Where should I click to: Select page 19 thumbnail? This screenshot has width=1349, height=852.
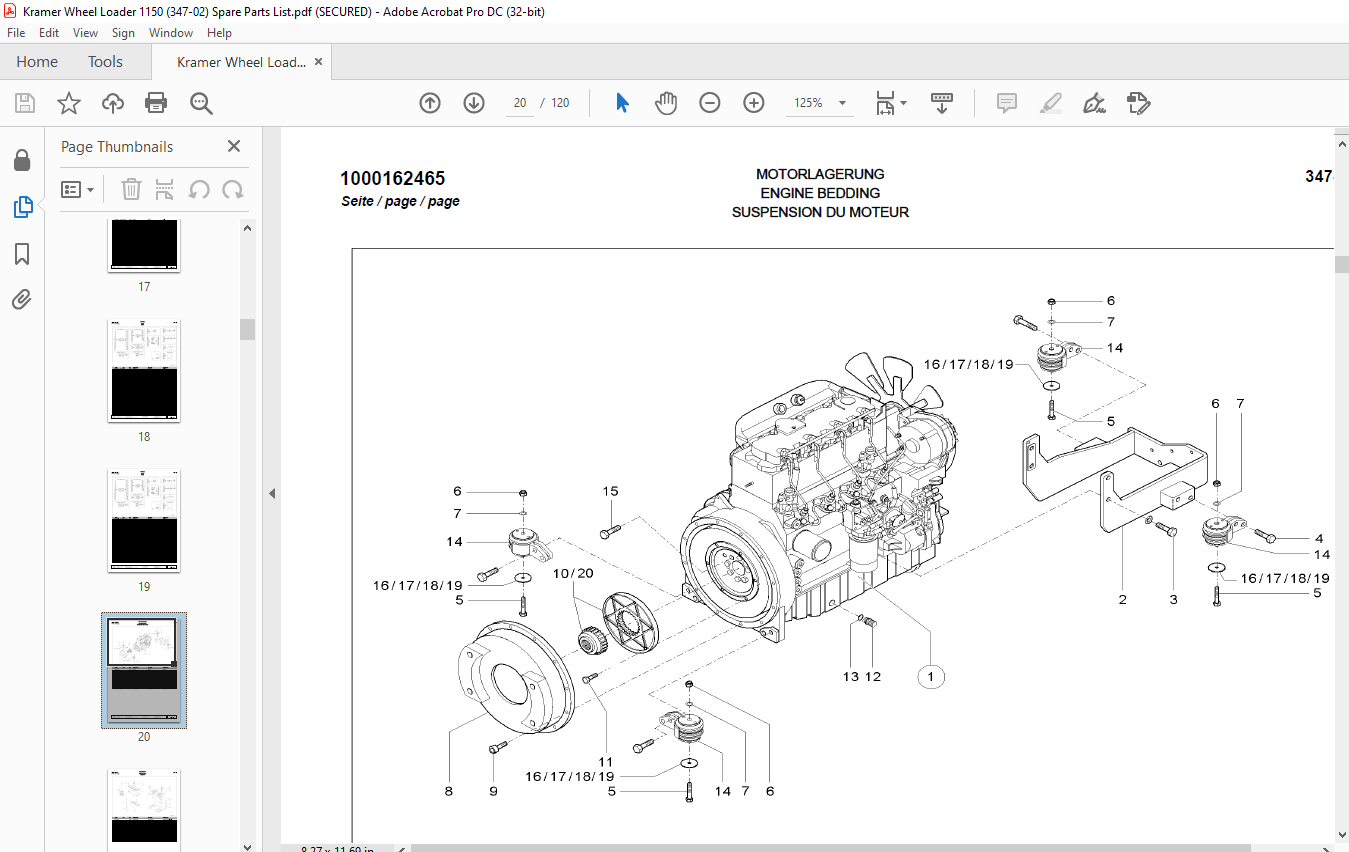coord(144,520)
